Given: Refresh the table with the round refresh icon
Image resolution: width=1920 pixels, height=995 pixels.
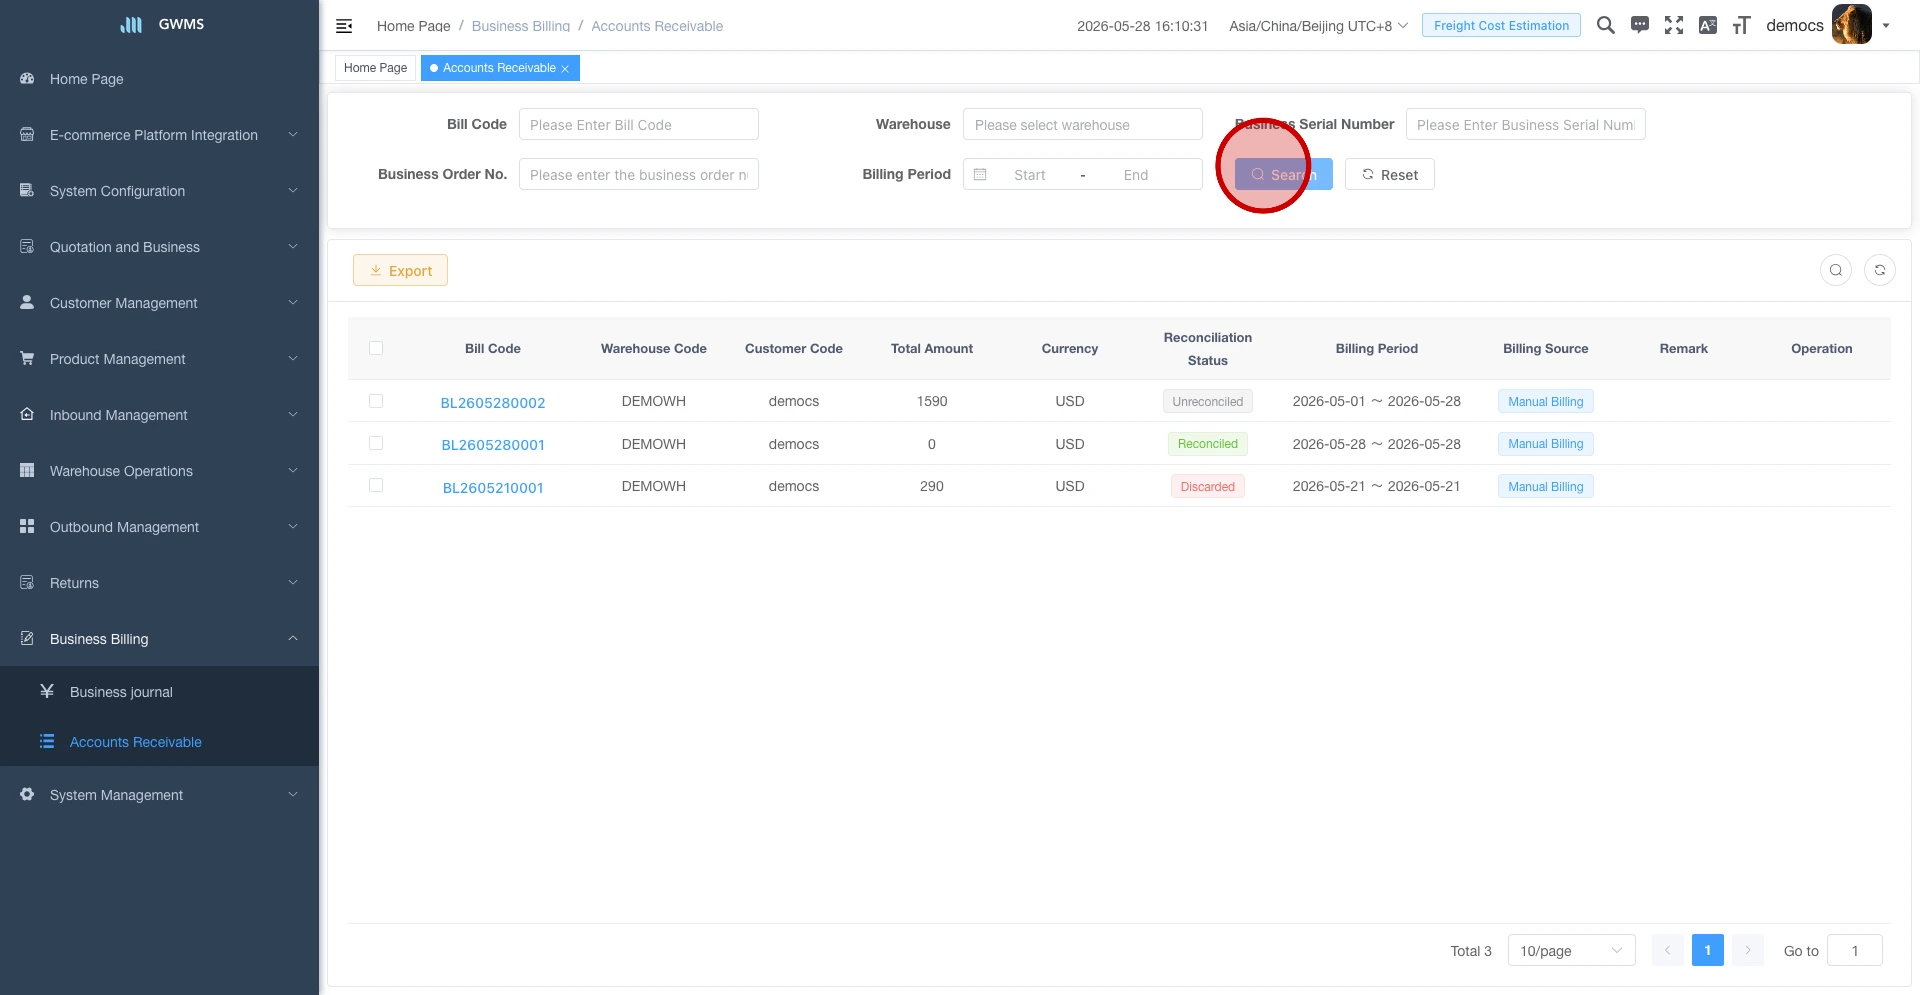Looking at the screenshot, I should (1880, 270).
